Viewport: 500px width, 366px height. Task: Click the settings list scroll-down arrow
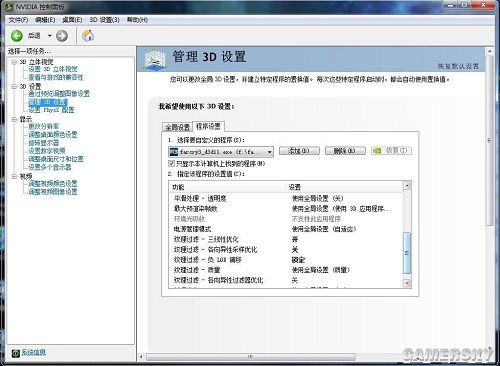point(407,283)
